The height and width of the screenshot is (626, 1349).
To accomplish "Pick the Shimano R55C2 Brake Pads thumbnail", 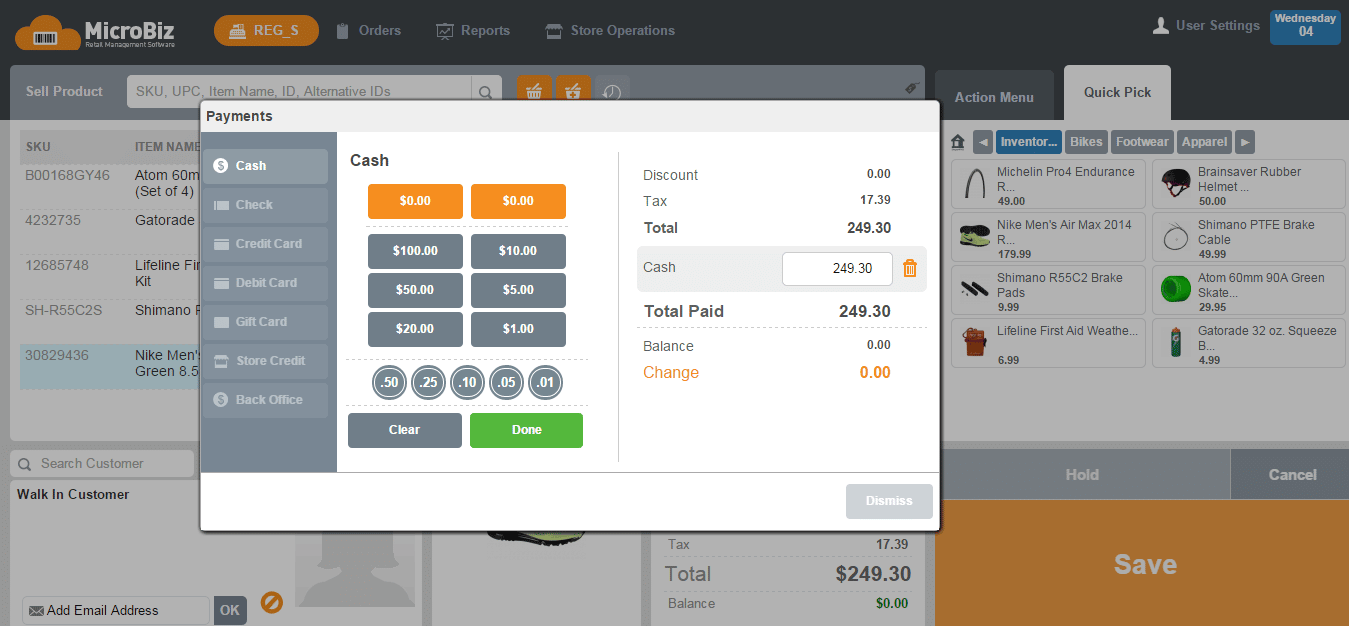I will [975, 290].
